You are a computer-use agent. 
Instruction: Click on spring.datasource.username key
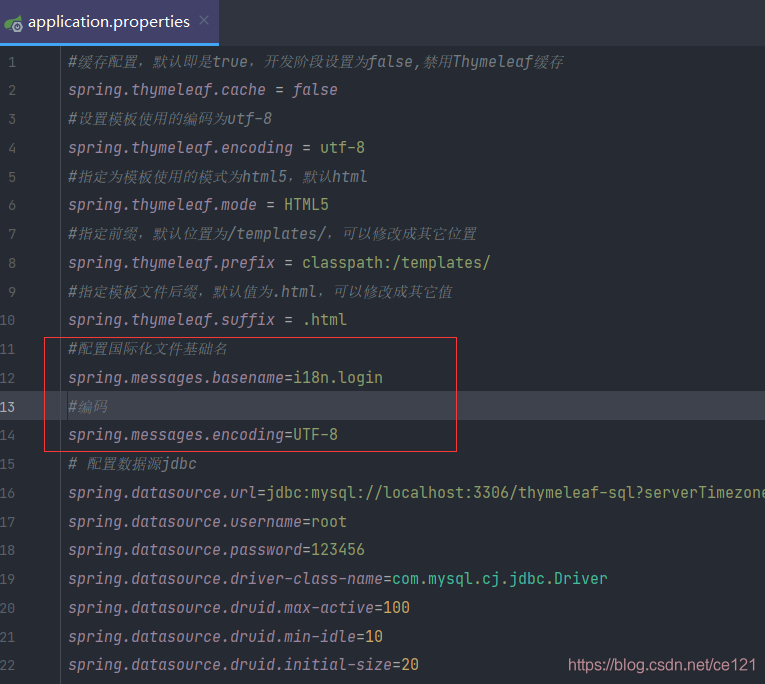(185, 522)
